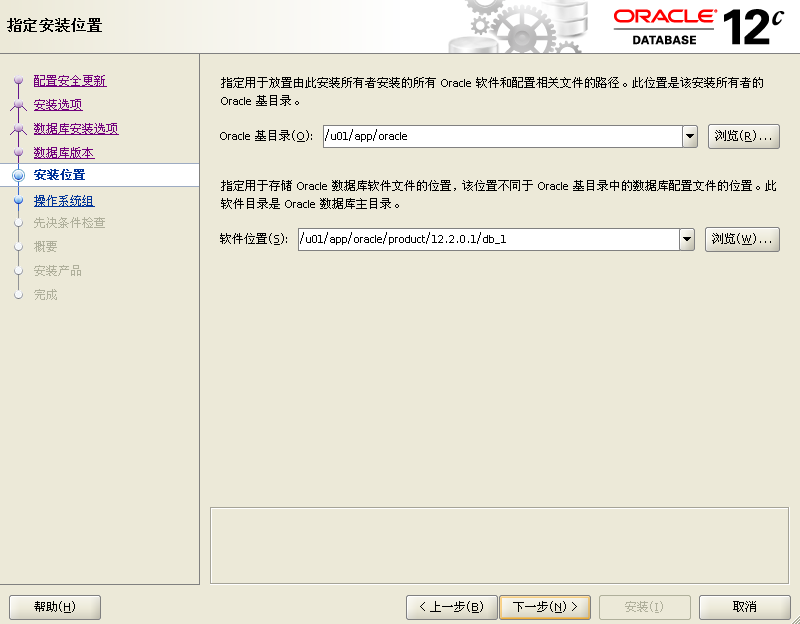This screenshot has height=624, width=800.
Task: Click the 概要 step text
Action: click(45, 247)
